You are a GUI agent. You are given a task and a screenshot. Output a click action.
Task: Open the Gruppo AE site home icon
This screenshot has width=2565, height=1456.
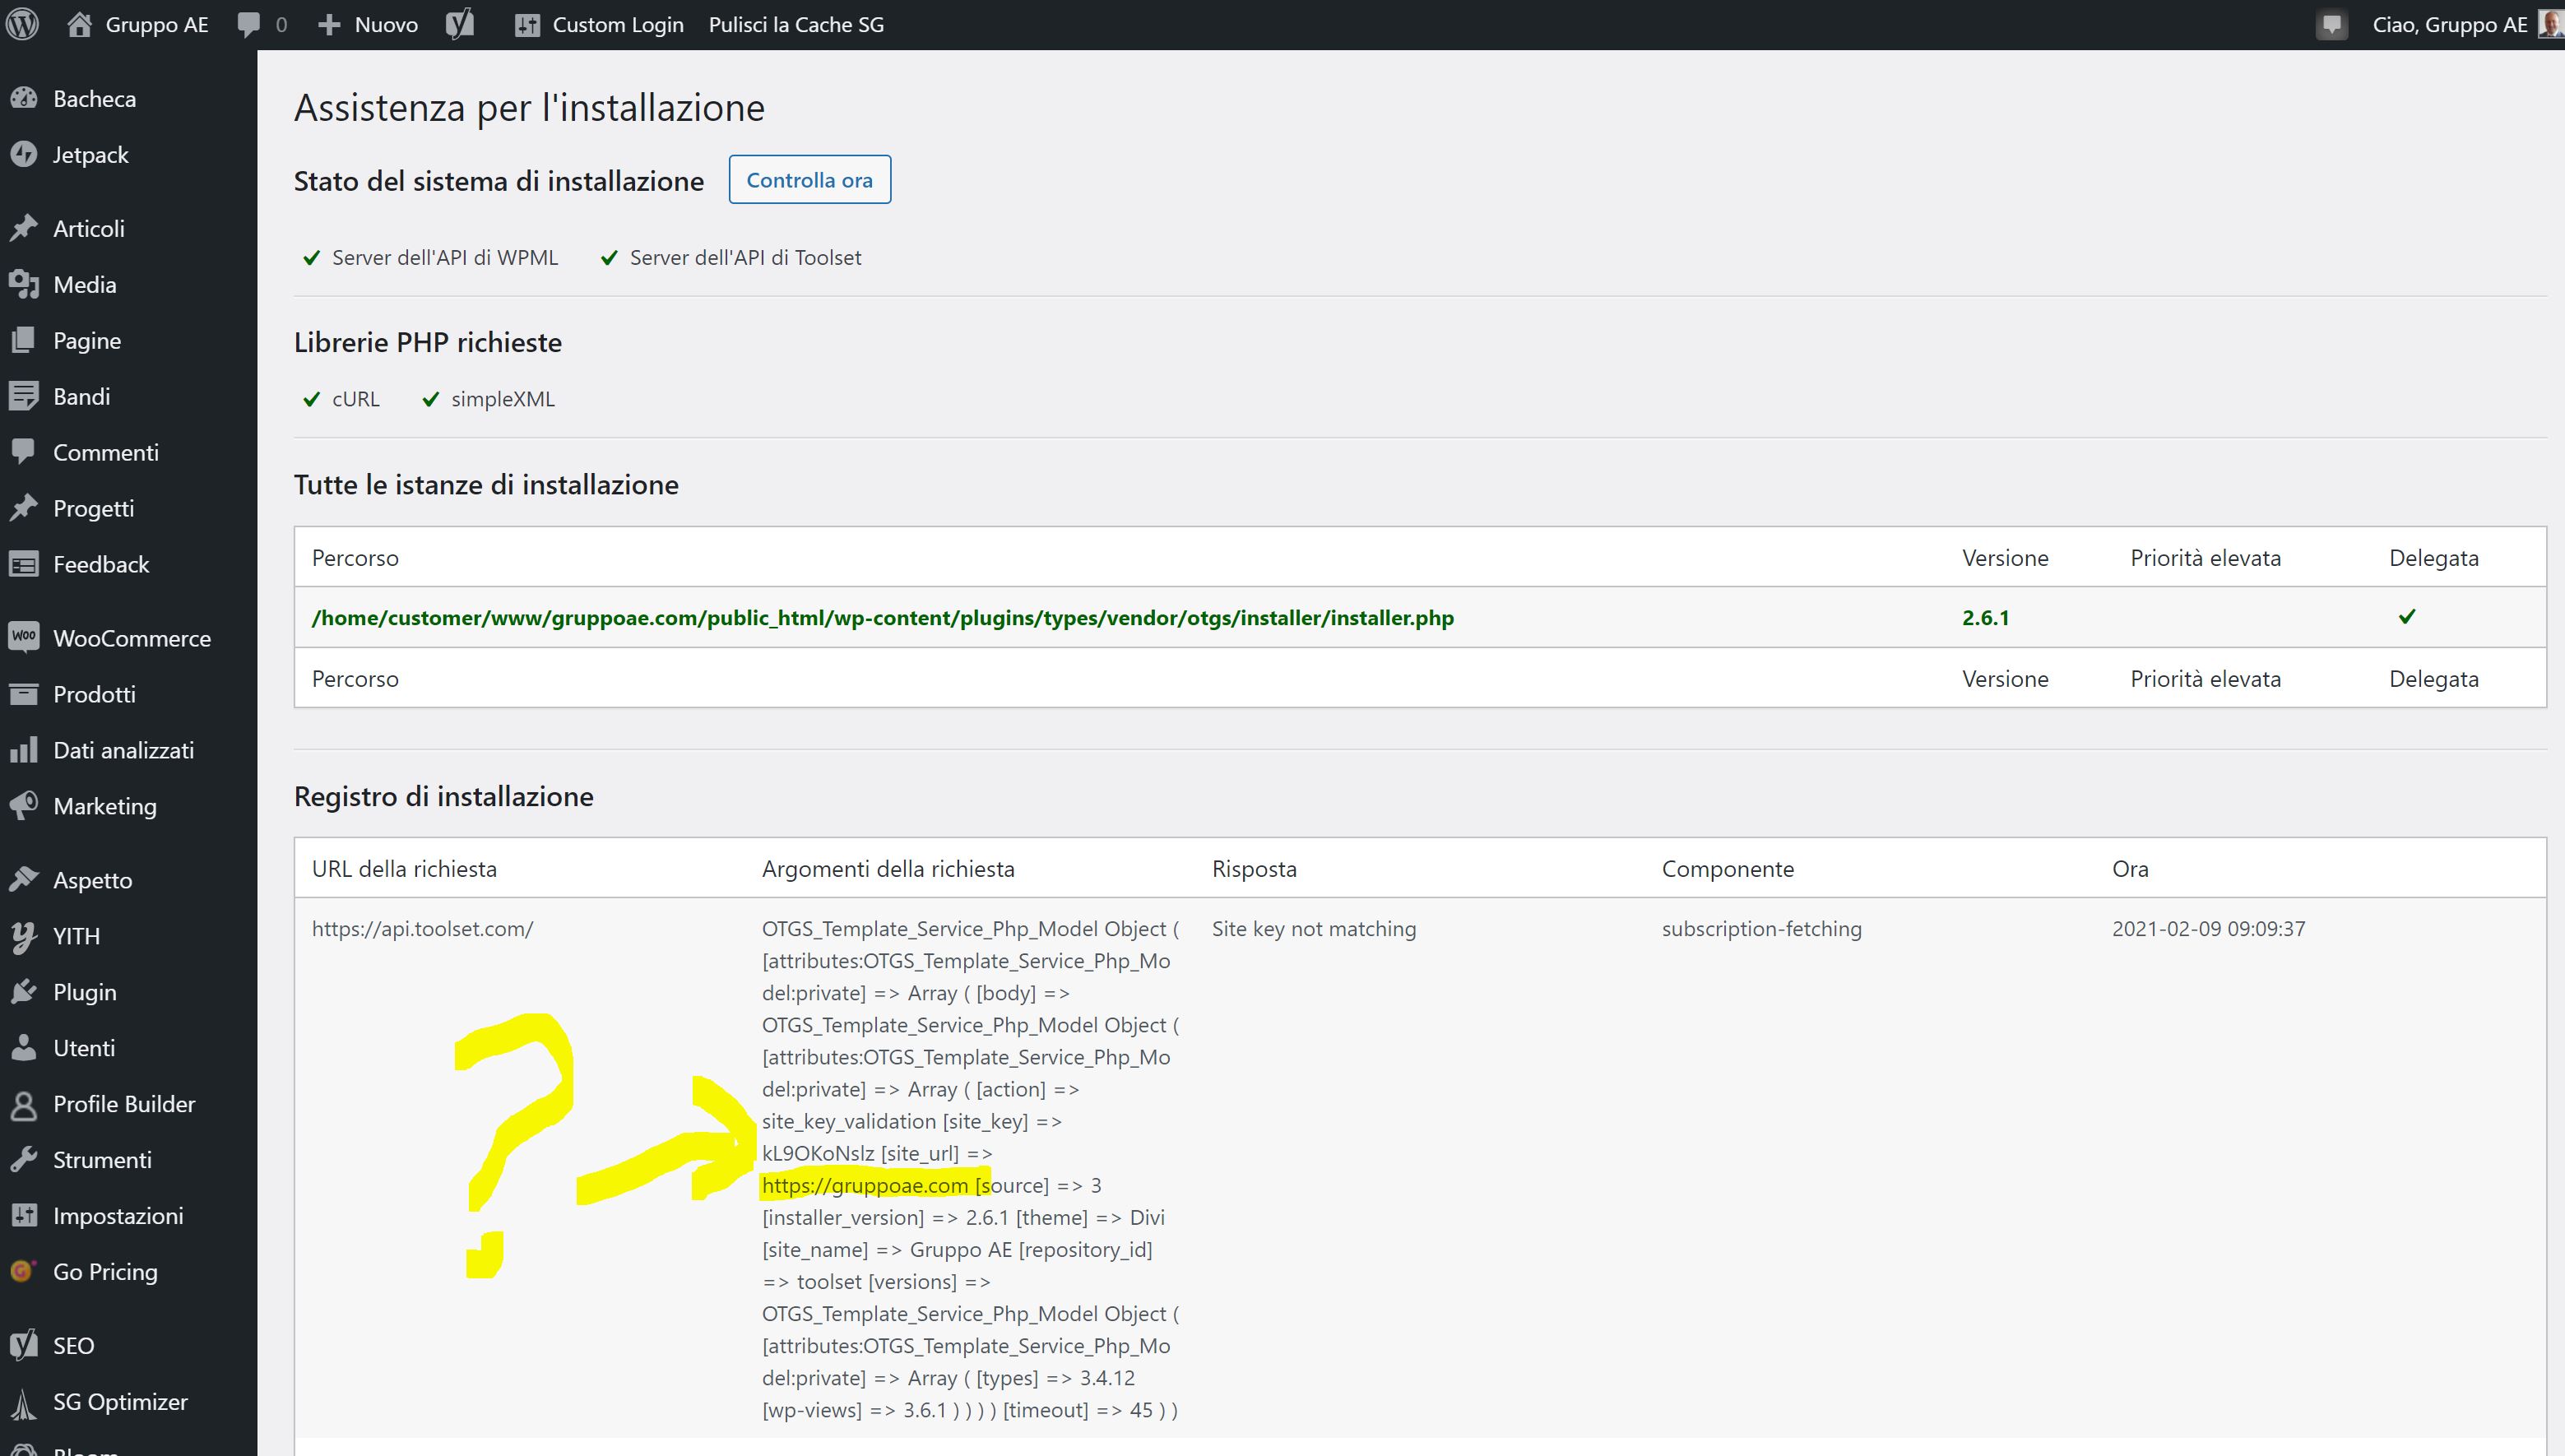[79, 24]
